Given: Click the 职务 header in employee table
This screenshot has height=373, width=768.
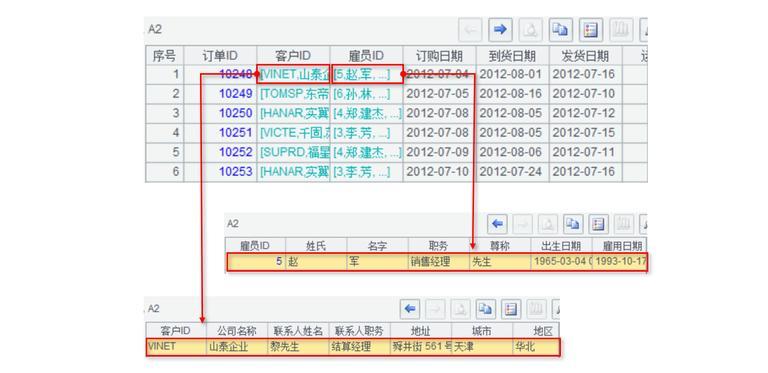Looking at the screenshot, I should 438,246.
